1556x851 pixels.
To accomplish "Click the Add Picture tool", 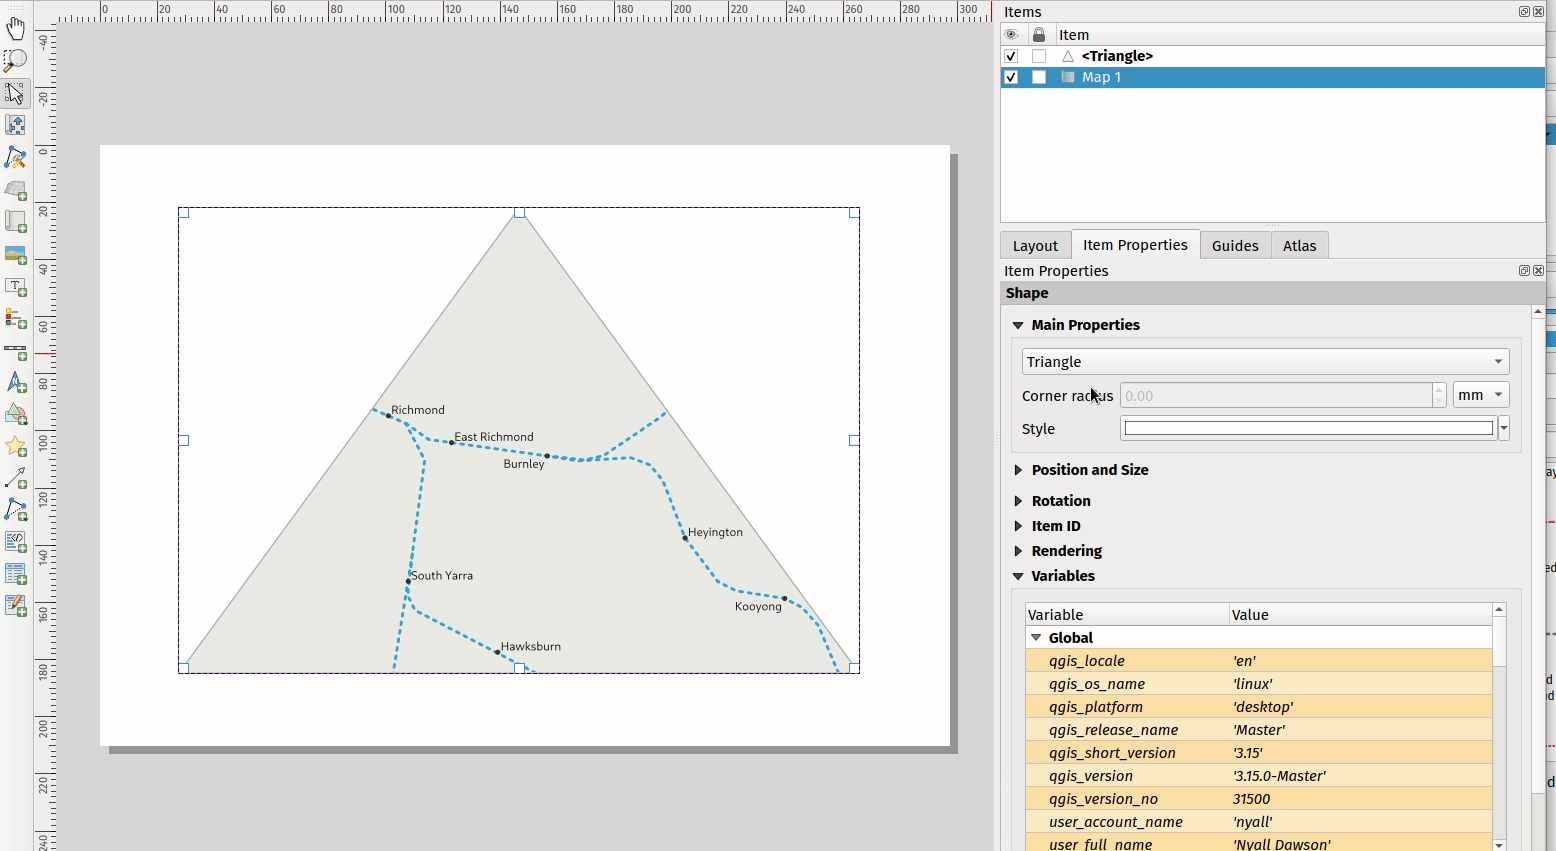I will (16, 254).
